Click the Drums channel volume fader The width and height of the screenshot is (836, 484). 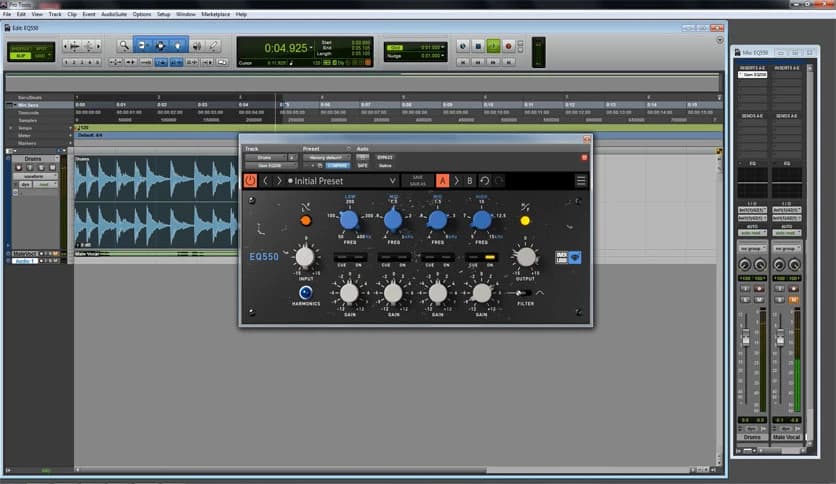(x=746, y=337)
